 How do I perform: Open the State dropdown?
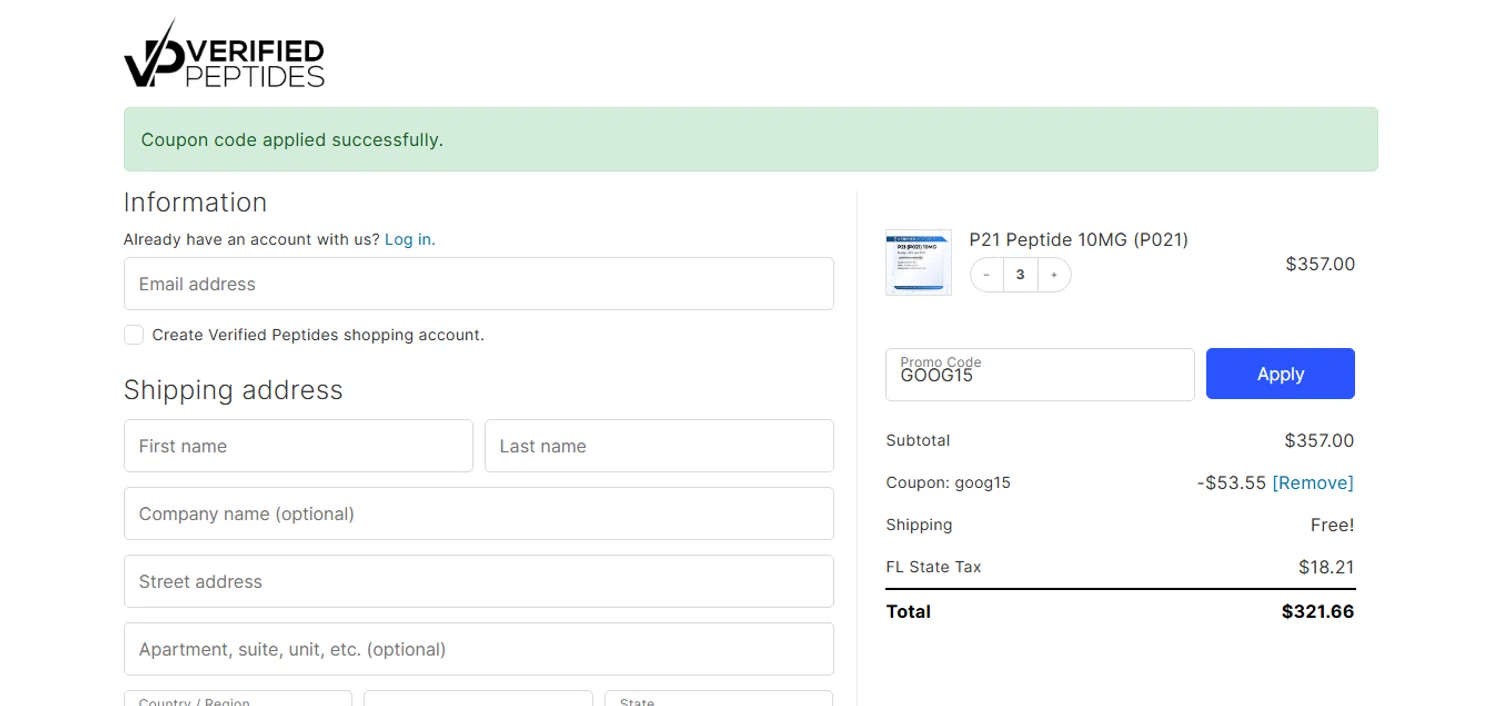(718, 698)
